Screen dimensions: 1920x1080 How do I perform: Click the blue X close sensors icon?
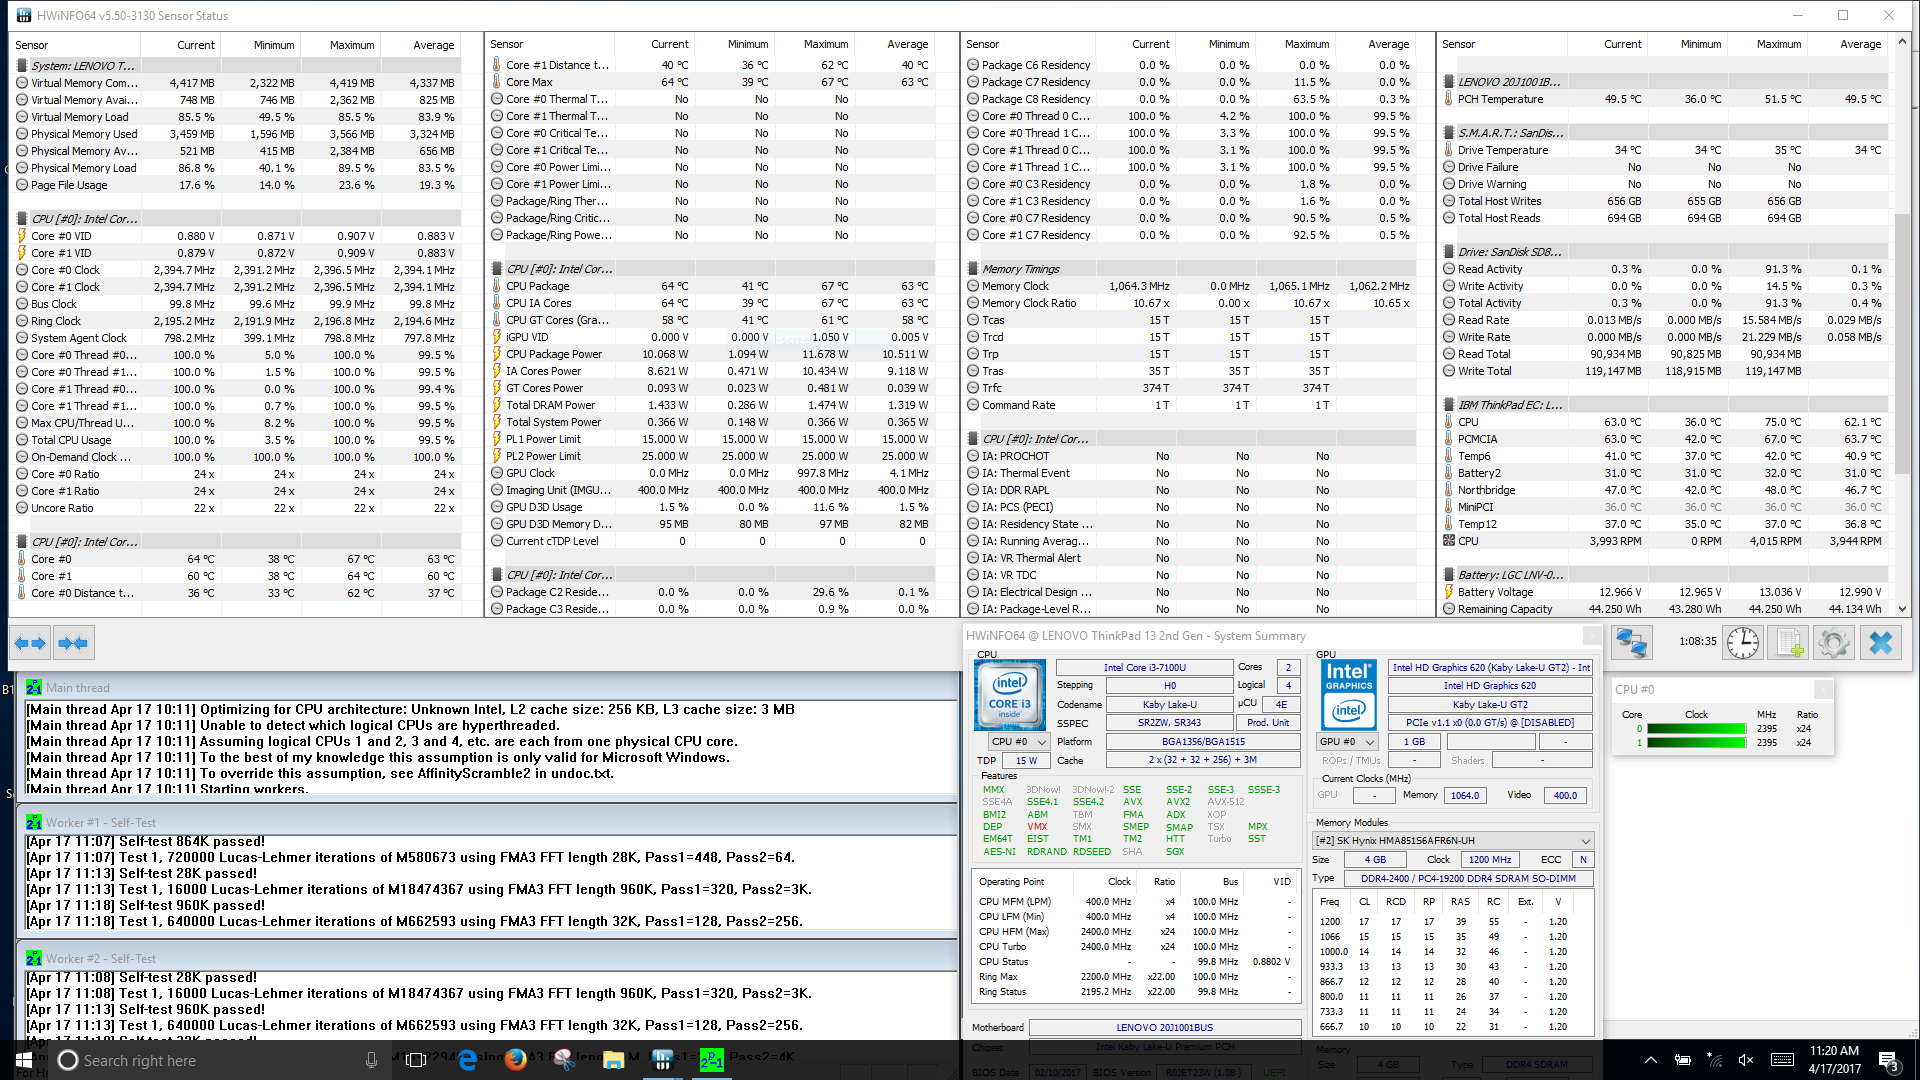point(1880,643)
